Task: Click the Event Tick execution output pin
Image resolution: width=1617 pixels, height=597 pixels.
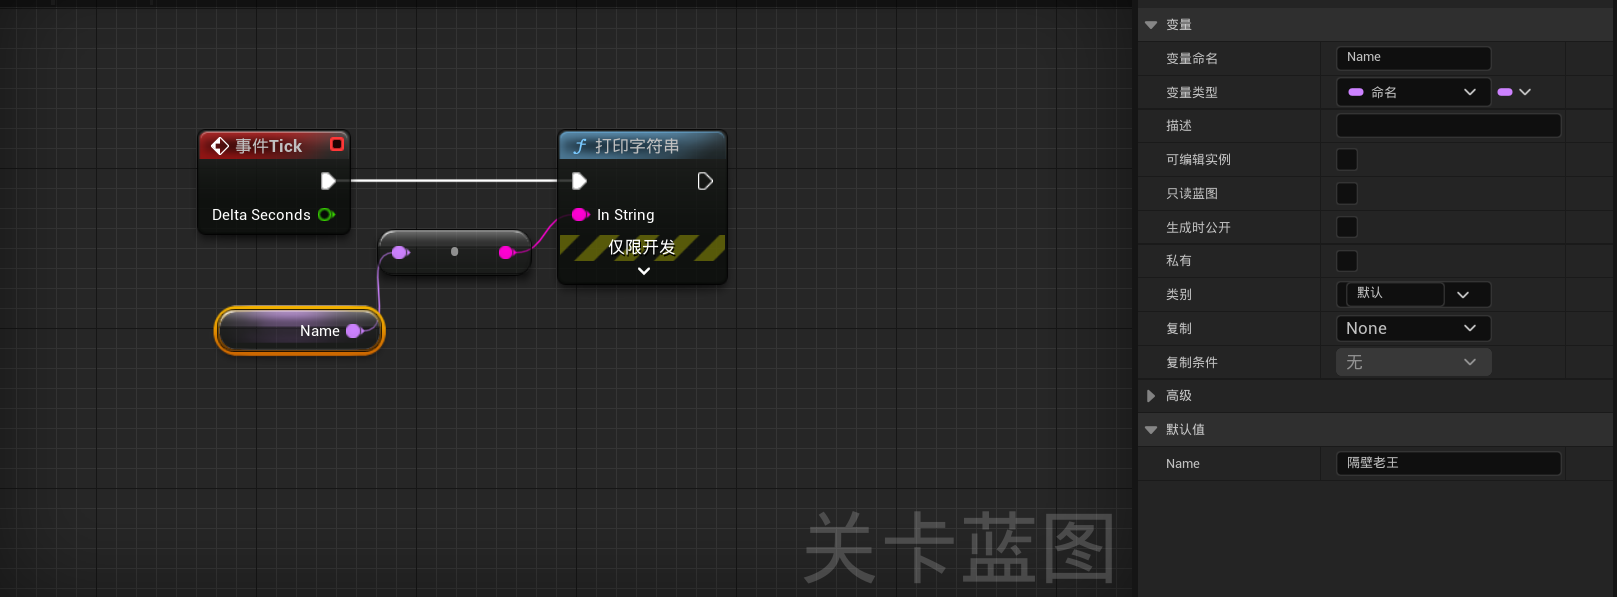Action: pyautogui.click(x=328, y=181)
